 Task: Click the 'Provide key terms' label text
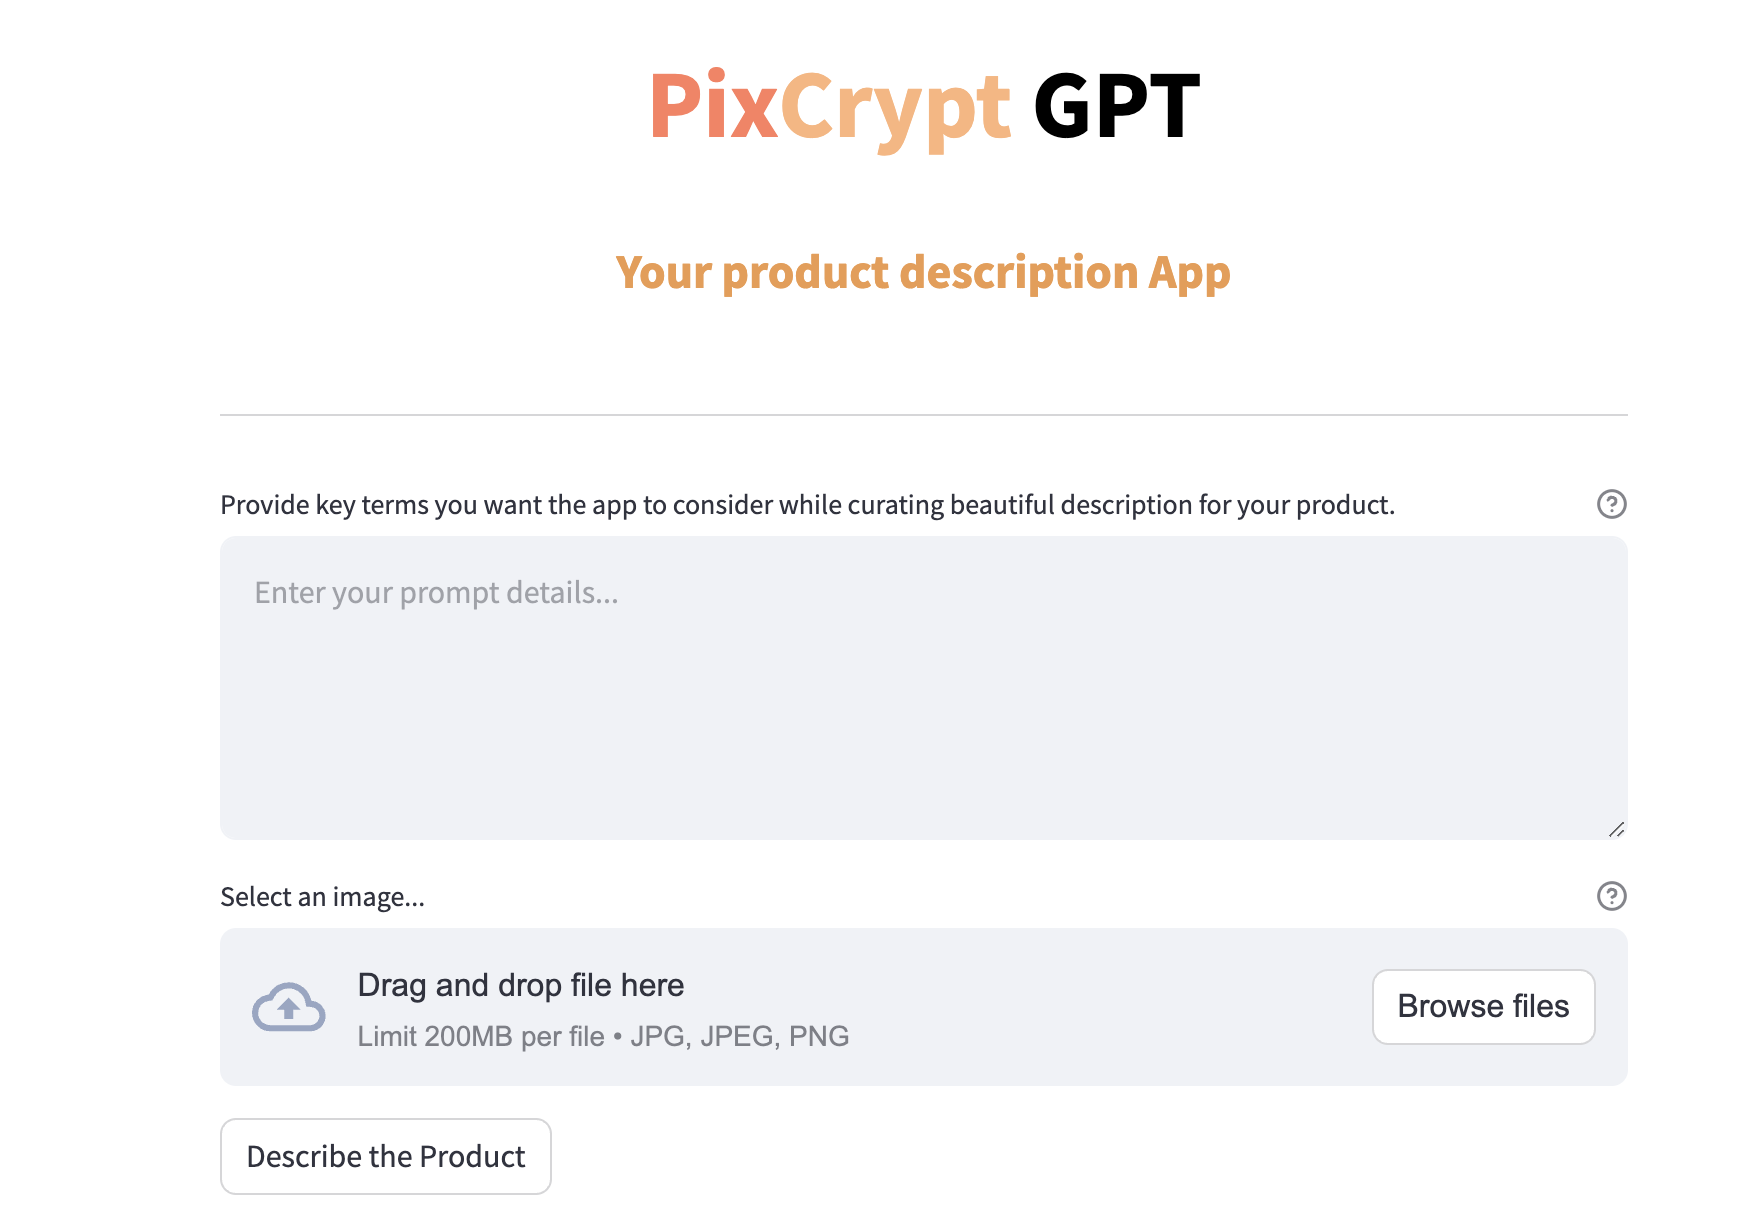[x=807, y=505]
